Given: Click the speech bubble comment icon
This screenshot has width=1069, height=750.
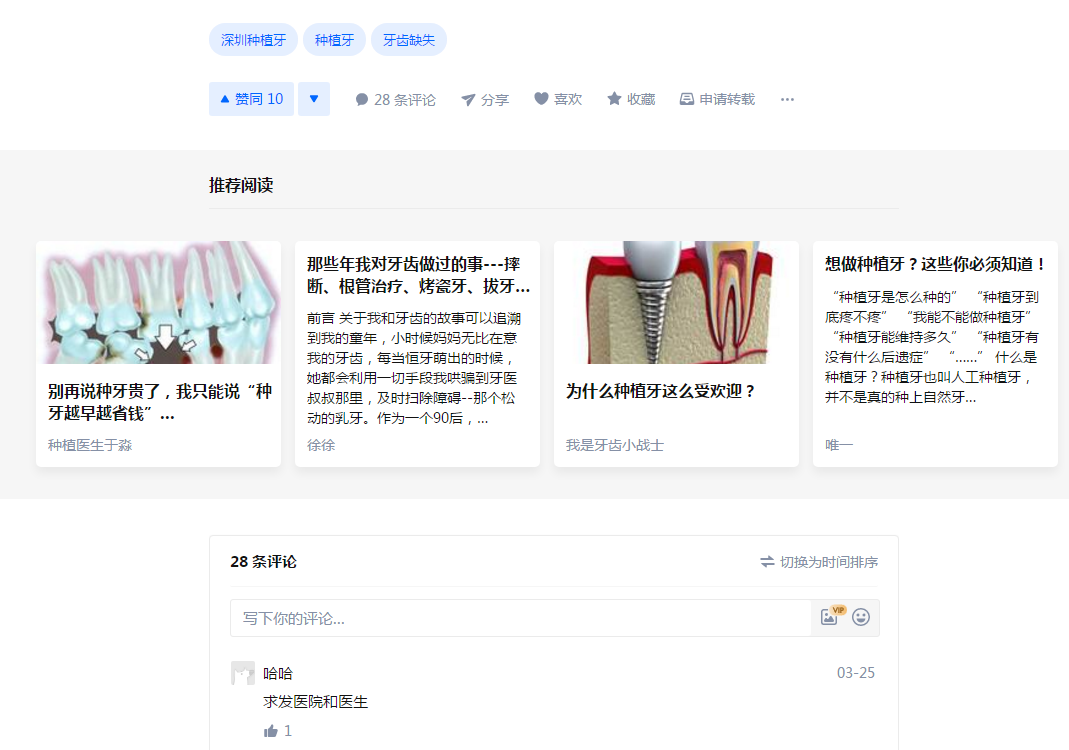Looking at the screenshot, I should [x=362, y=100].
